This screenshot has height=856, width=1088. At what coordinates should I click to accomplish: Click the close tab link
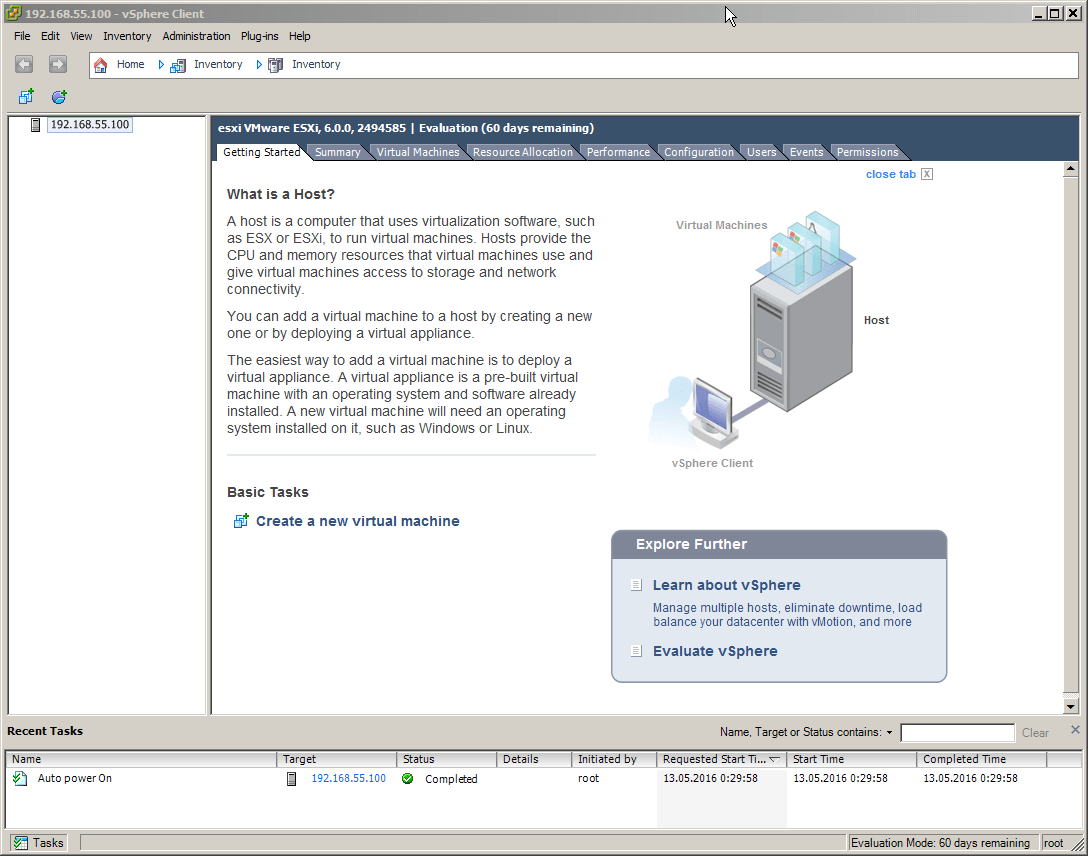click(x=890, y=174)
